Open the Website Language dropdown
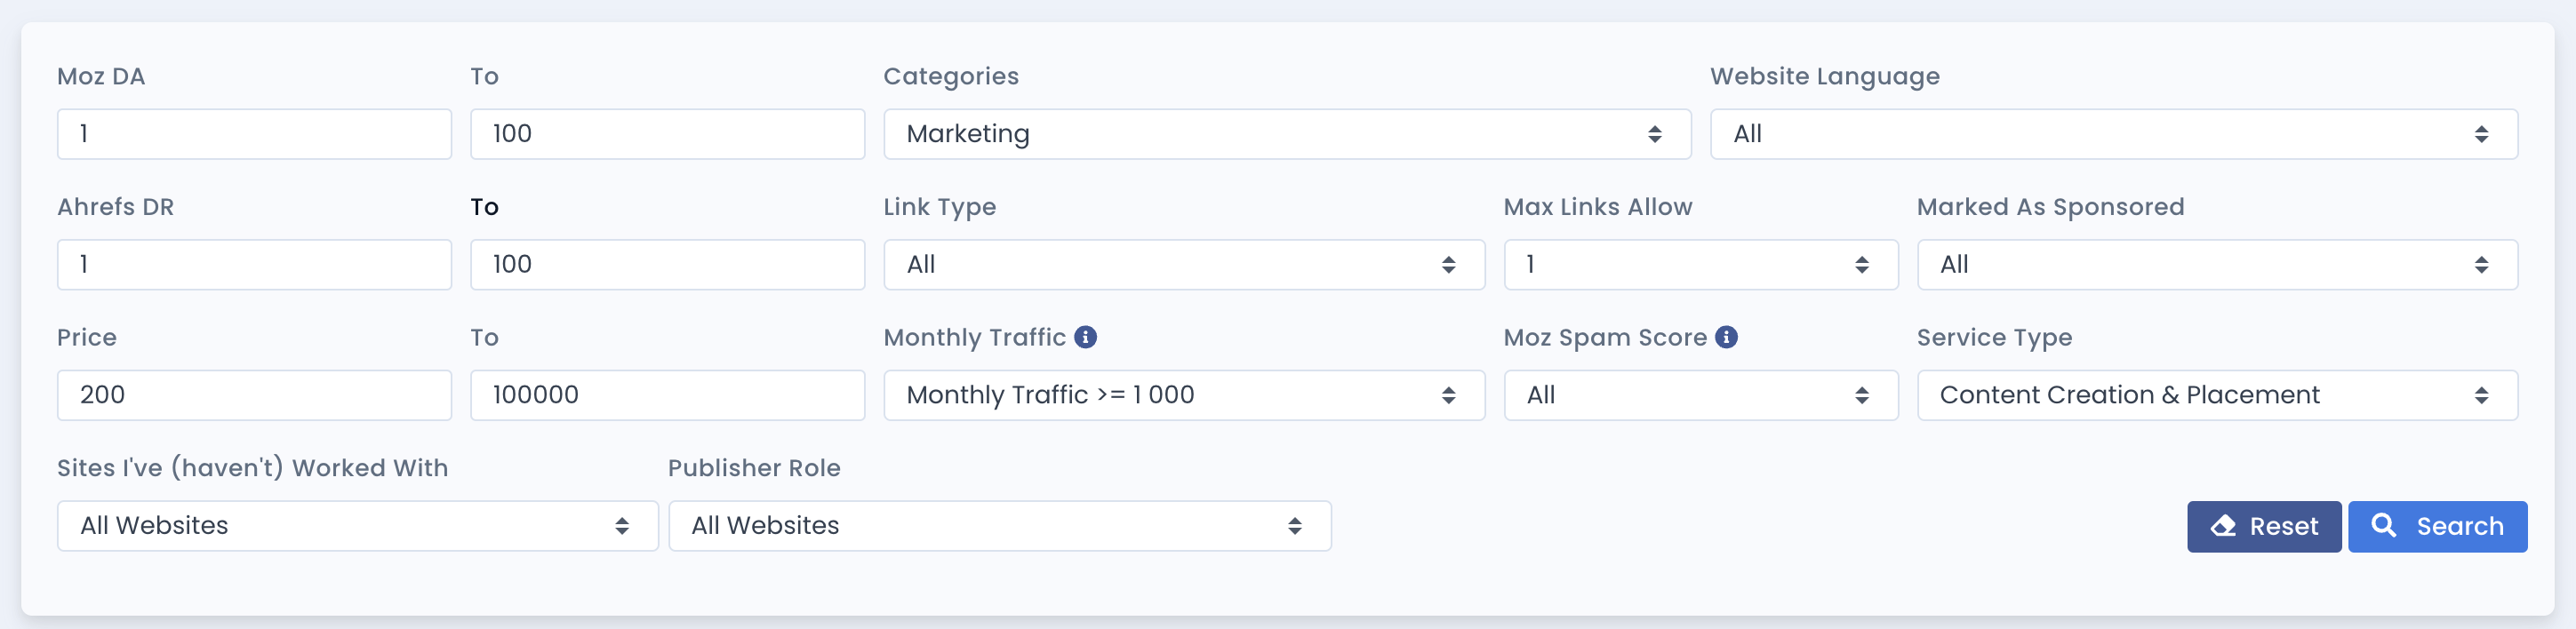The height and width of the screenshot is (629, 2576). click(x=2112, y=134)
